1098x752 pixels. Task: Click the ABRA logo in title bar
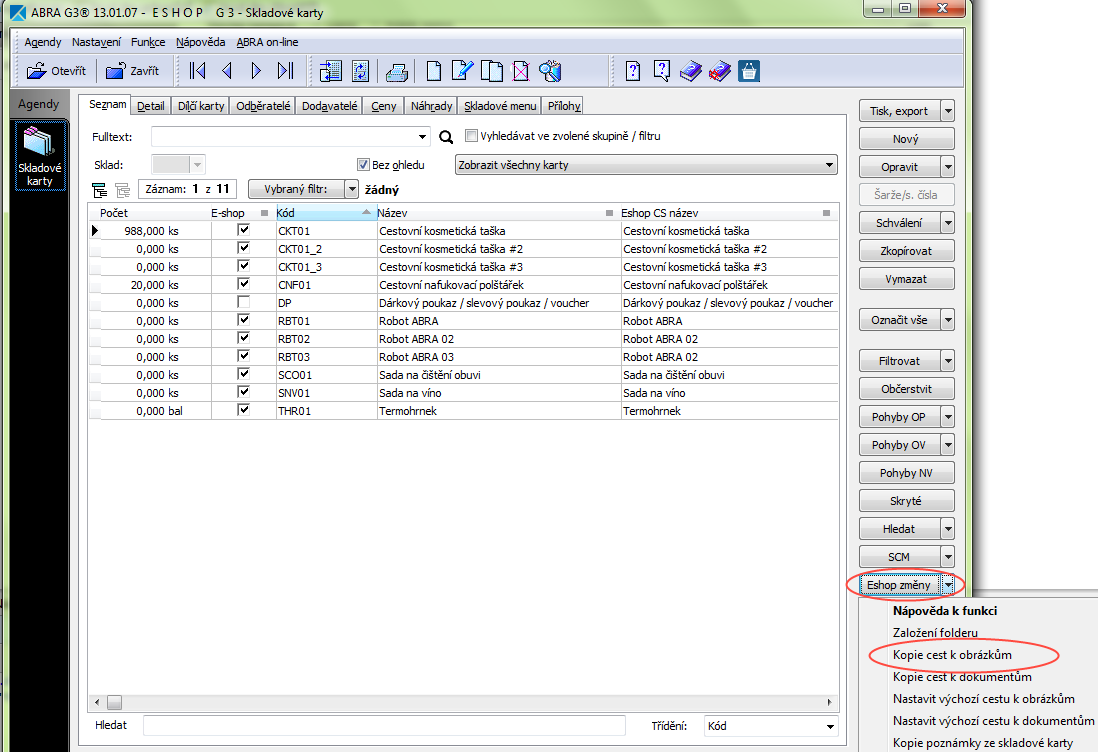(18, 12)
